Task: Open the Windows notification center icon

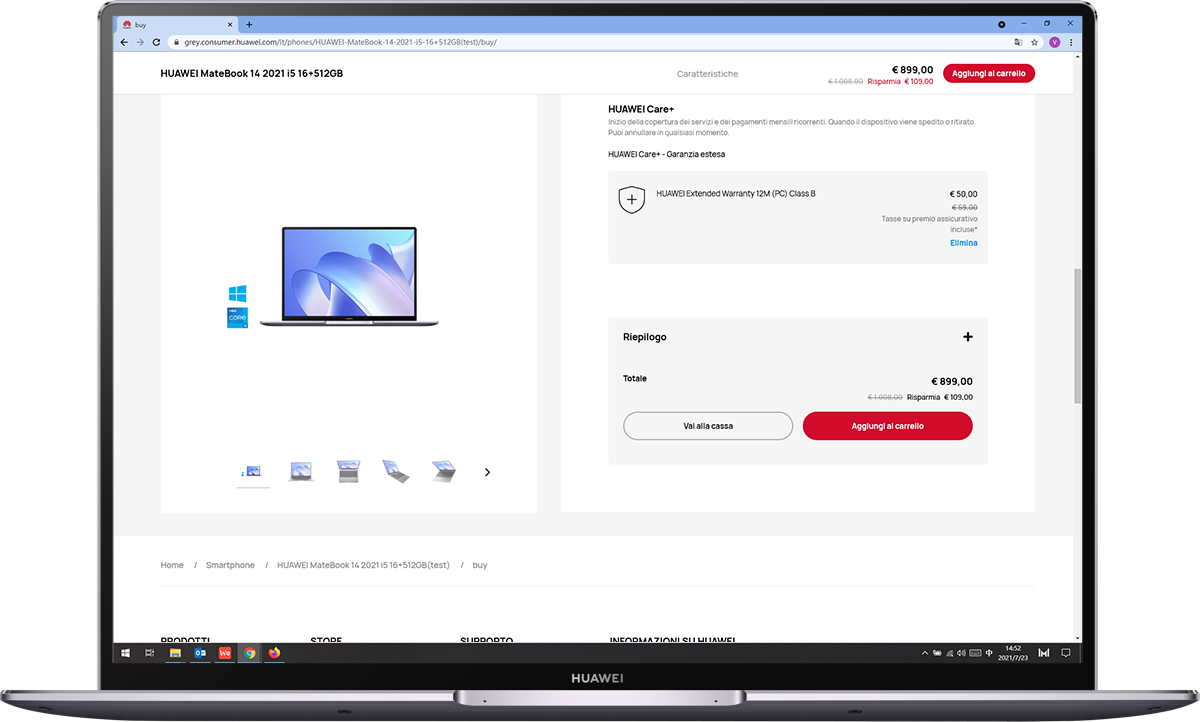Action: (1066, 653)
